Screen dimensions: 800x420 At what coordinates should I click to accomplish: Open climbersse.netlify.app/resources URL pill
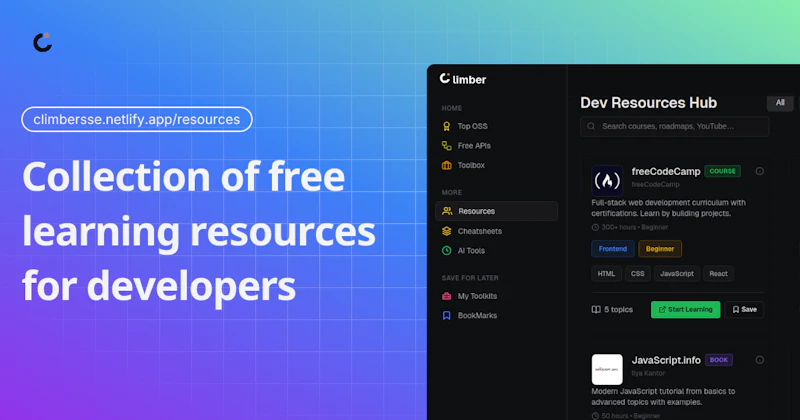pos(137,119)
